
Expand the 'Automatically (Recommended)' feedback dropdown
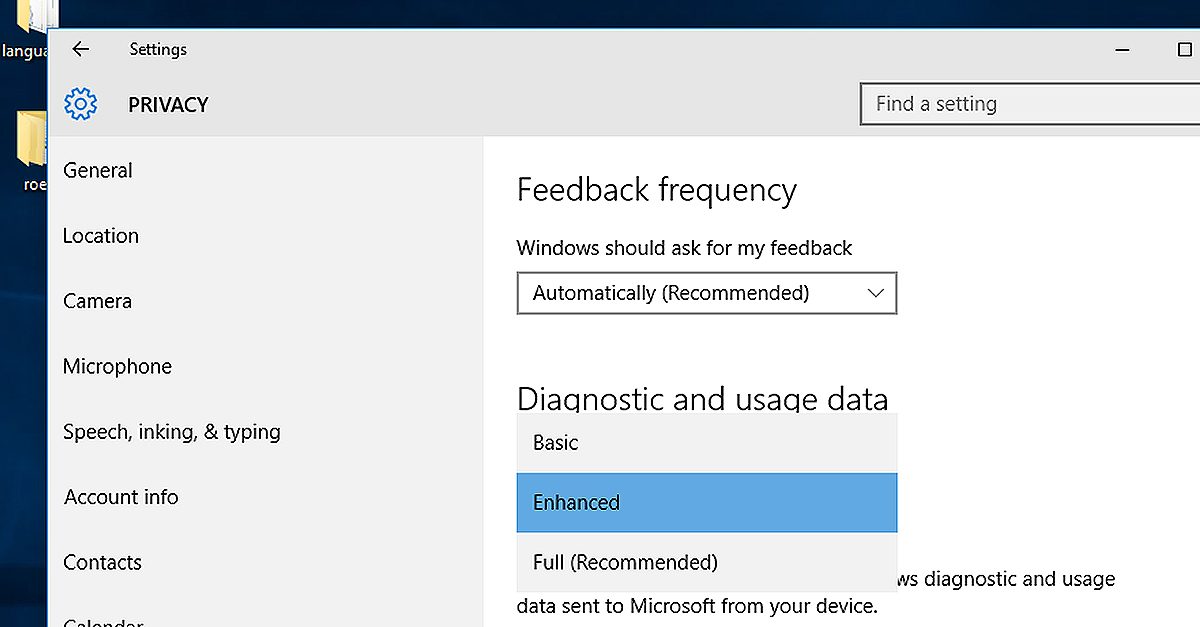pos(706,294)
